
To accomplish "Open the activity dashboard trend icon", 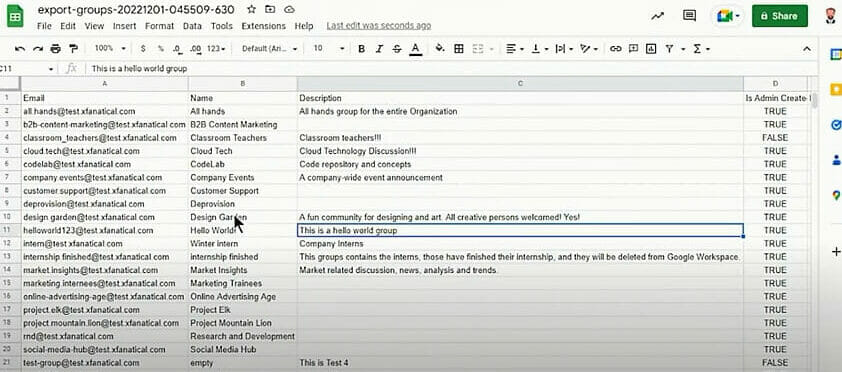I will 657,16.
